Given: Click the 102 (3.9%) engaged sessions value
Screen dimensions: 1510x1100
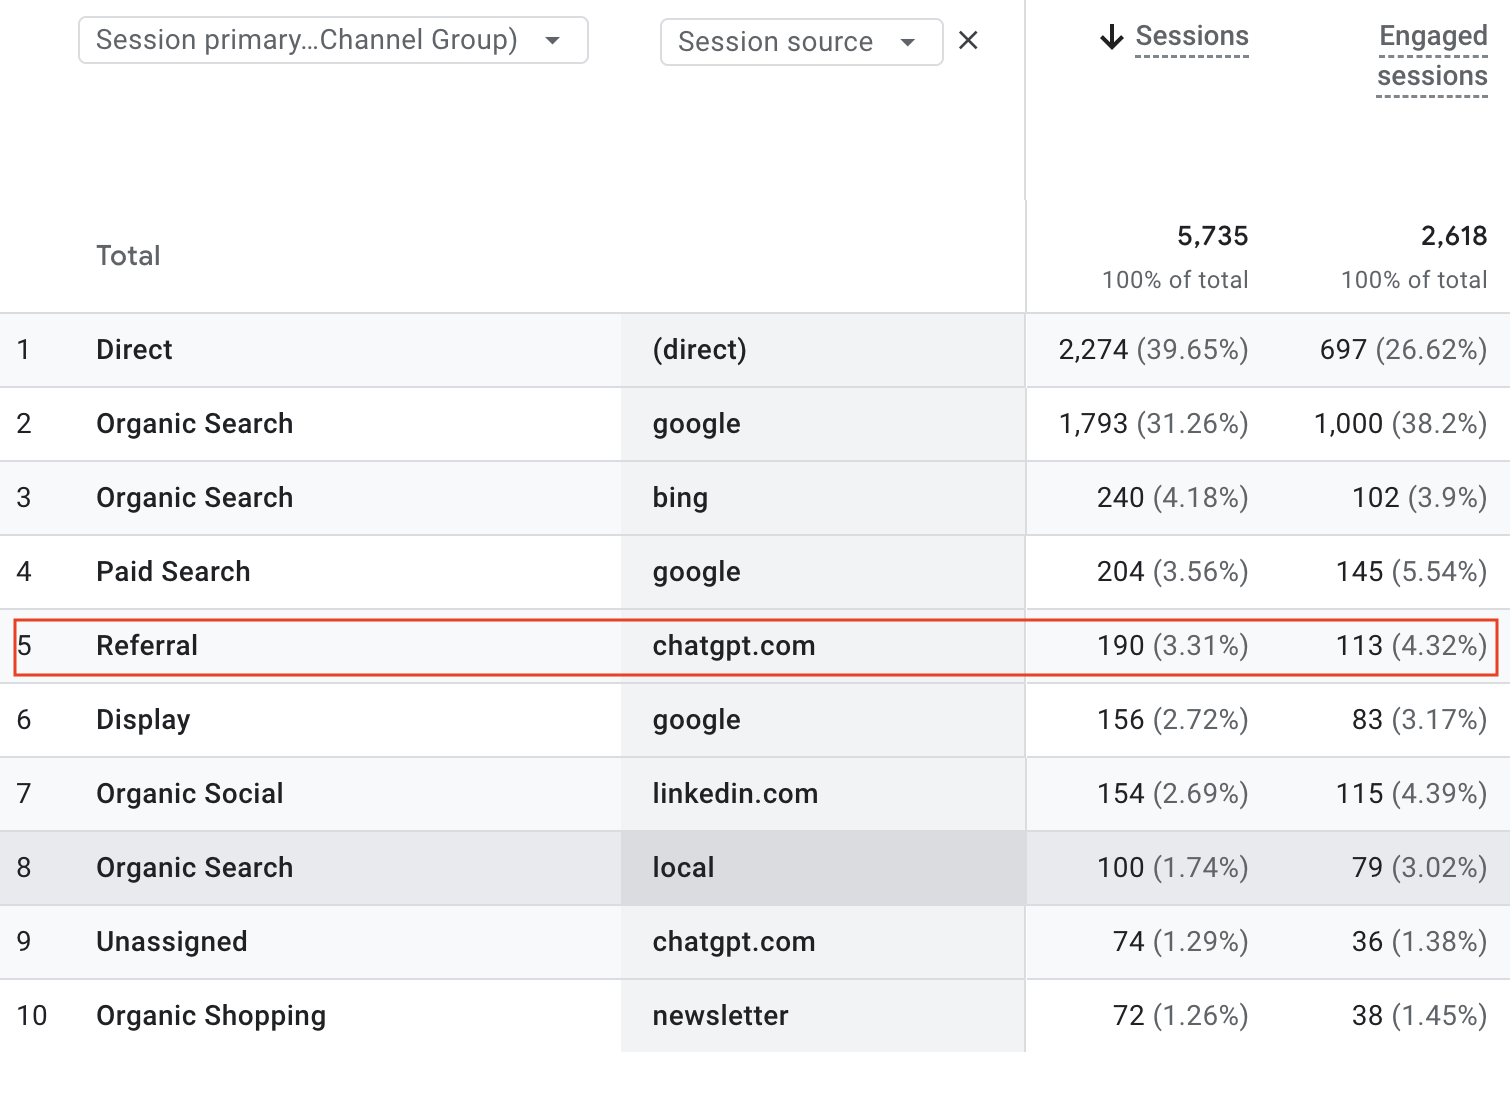Looking at the screenshot, I should coord(1420,498).
